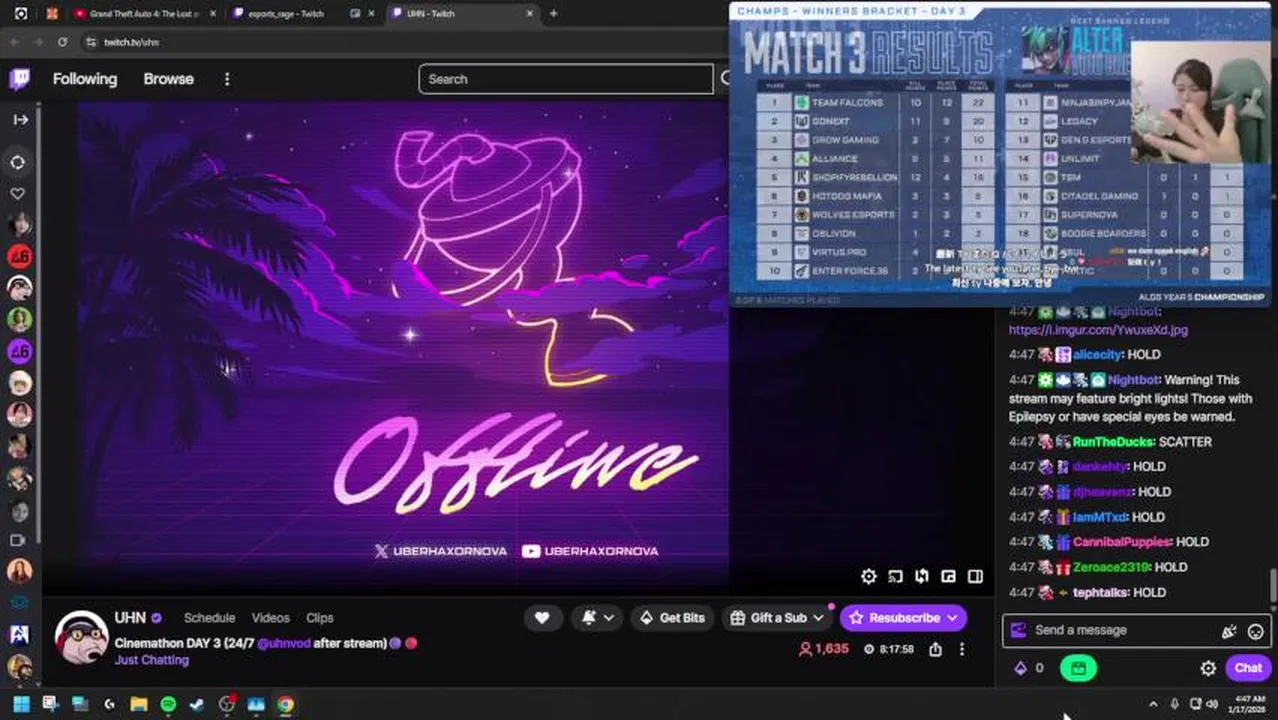Open @uhnvod link in stream title
The width and height of the screenshot is (1278, 720).
(x=284, y=643)
